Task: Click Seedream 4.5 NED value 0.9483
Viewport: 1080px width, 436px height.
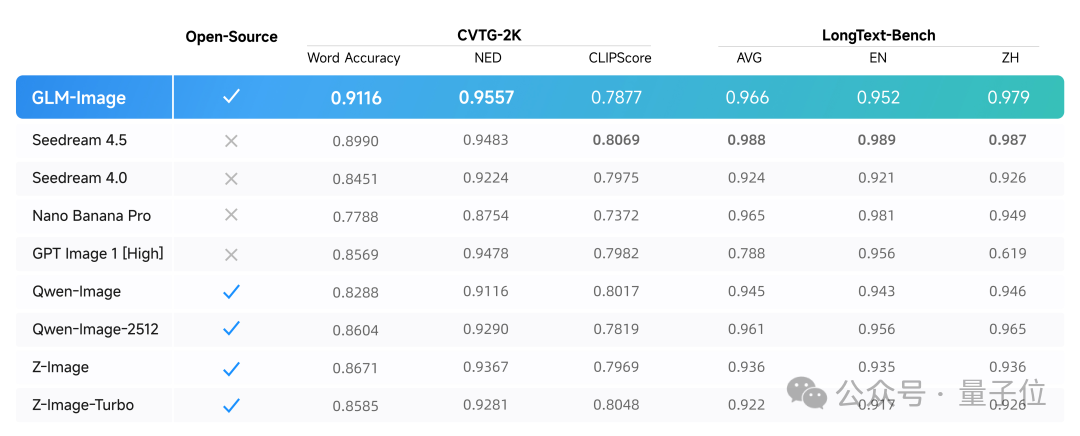Action: (x=486, y=140)
